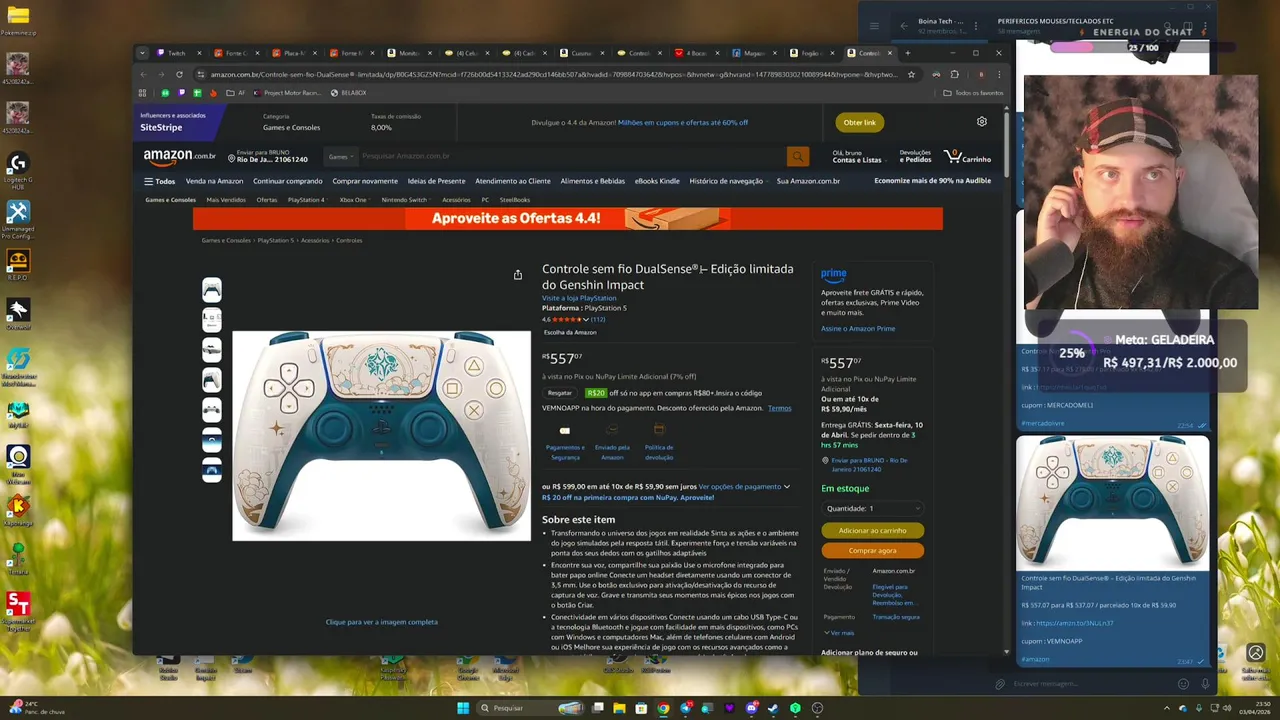This screenshot has height=720, width=1280.
Task: Click the main DualSense product image
Action: (x=381, y=436)
